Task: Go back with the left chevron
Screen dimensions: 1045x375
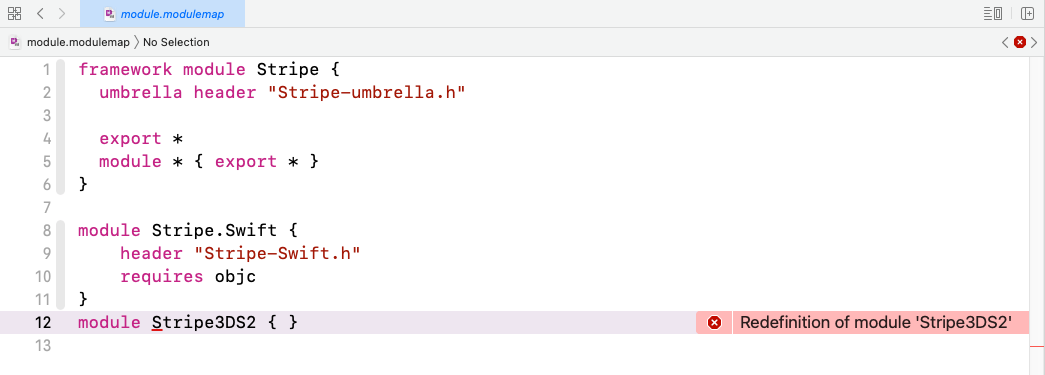Action: pos(40,13)
